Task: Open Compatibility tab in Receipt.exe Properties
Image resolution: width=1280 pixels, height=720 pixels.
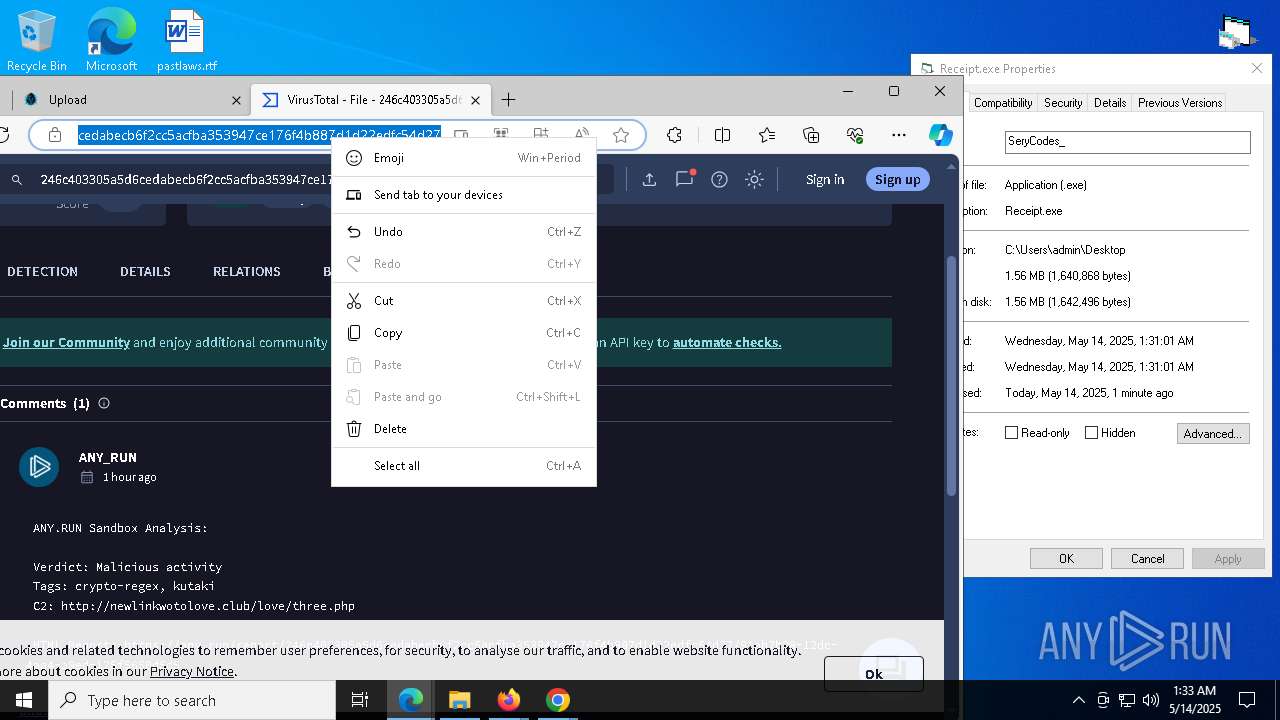Action: (x=1002, y=103)
